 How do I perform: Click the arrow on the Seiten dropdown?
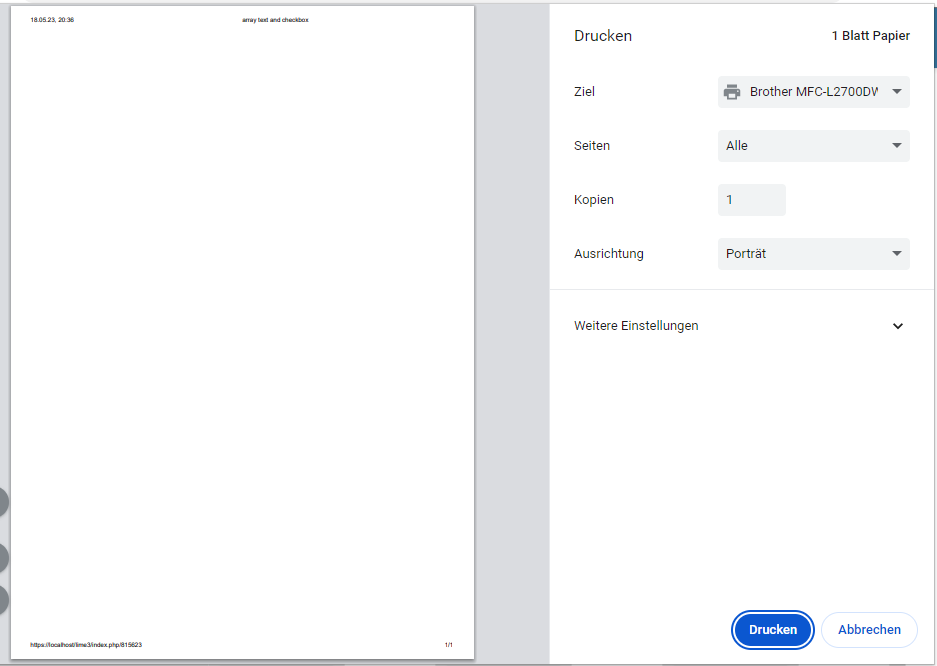click(896, 146)
